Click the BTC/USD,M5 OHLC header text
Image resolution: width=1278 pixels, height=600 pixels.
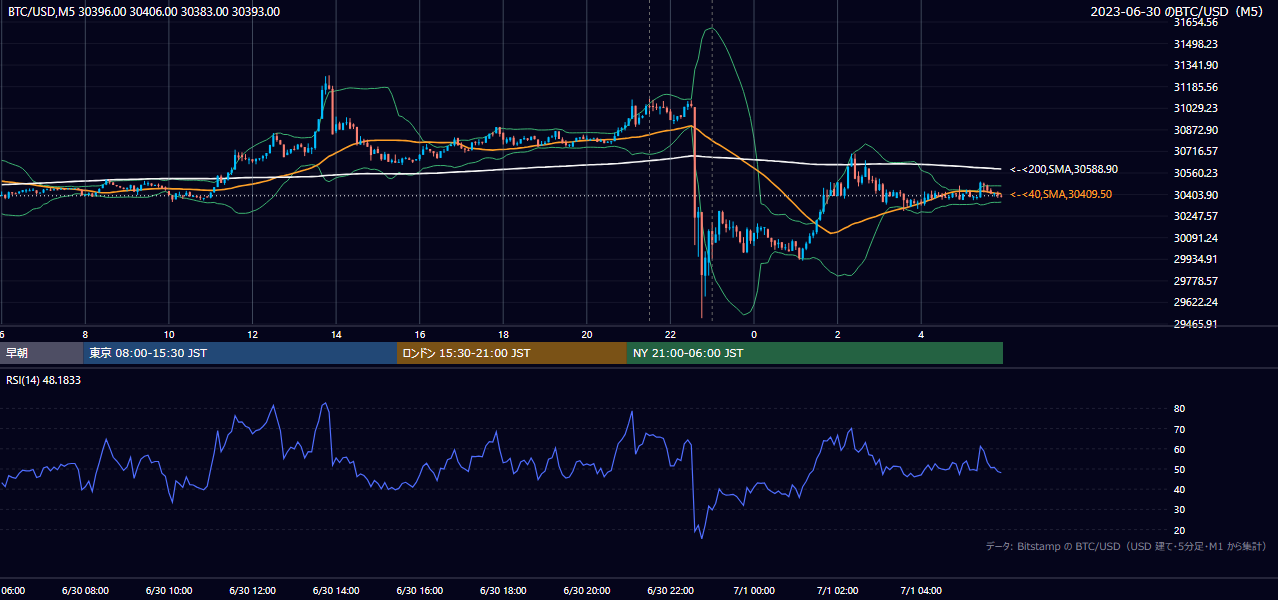(x=144, y=12)
